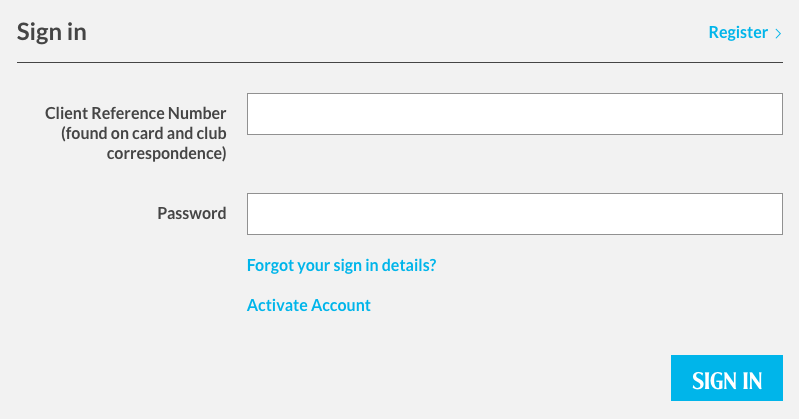Click the Password label text
The height and width of the screenshot is (419, 799).
click(191, 213)
